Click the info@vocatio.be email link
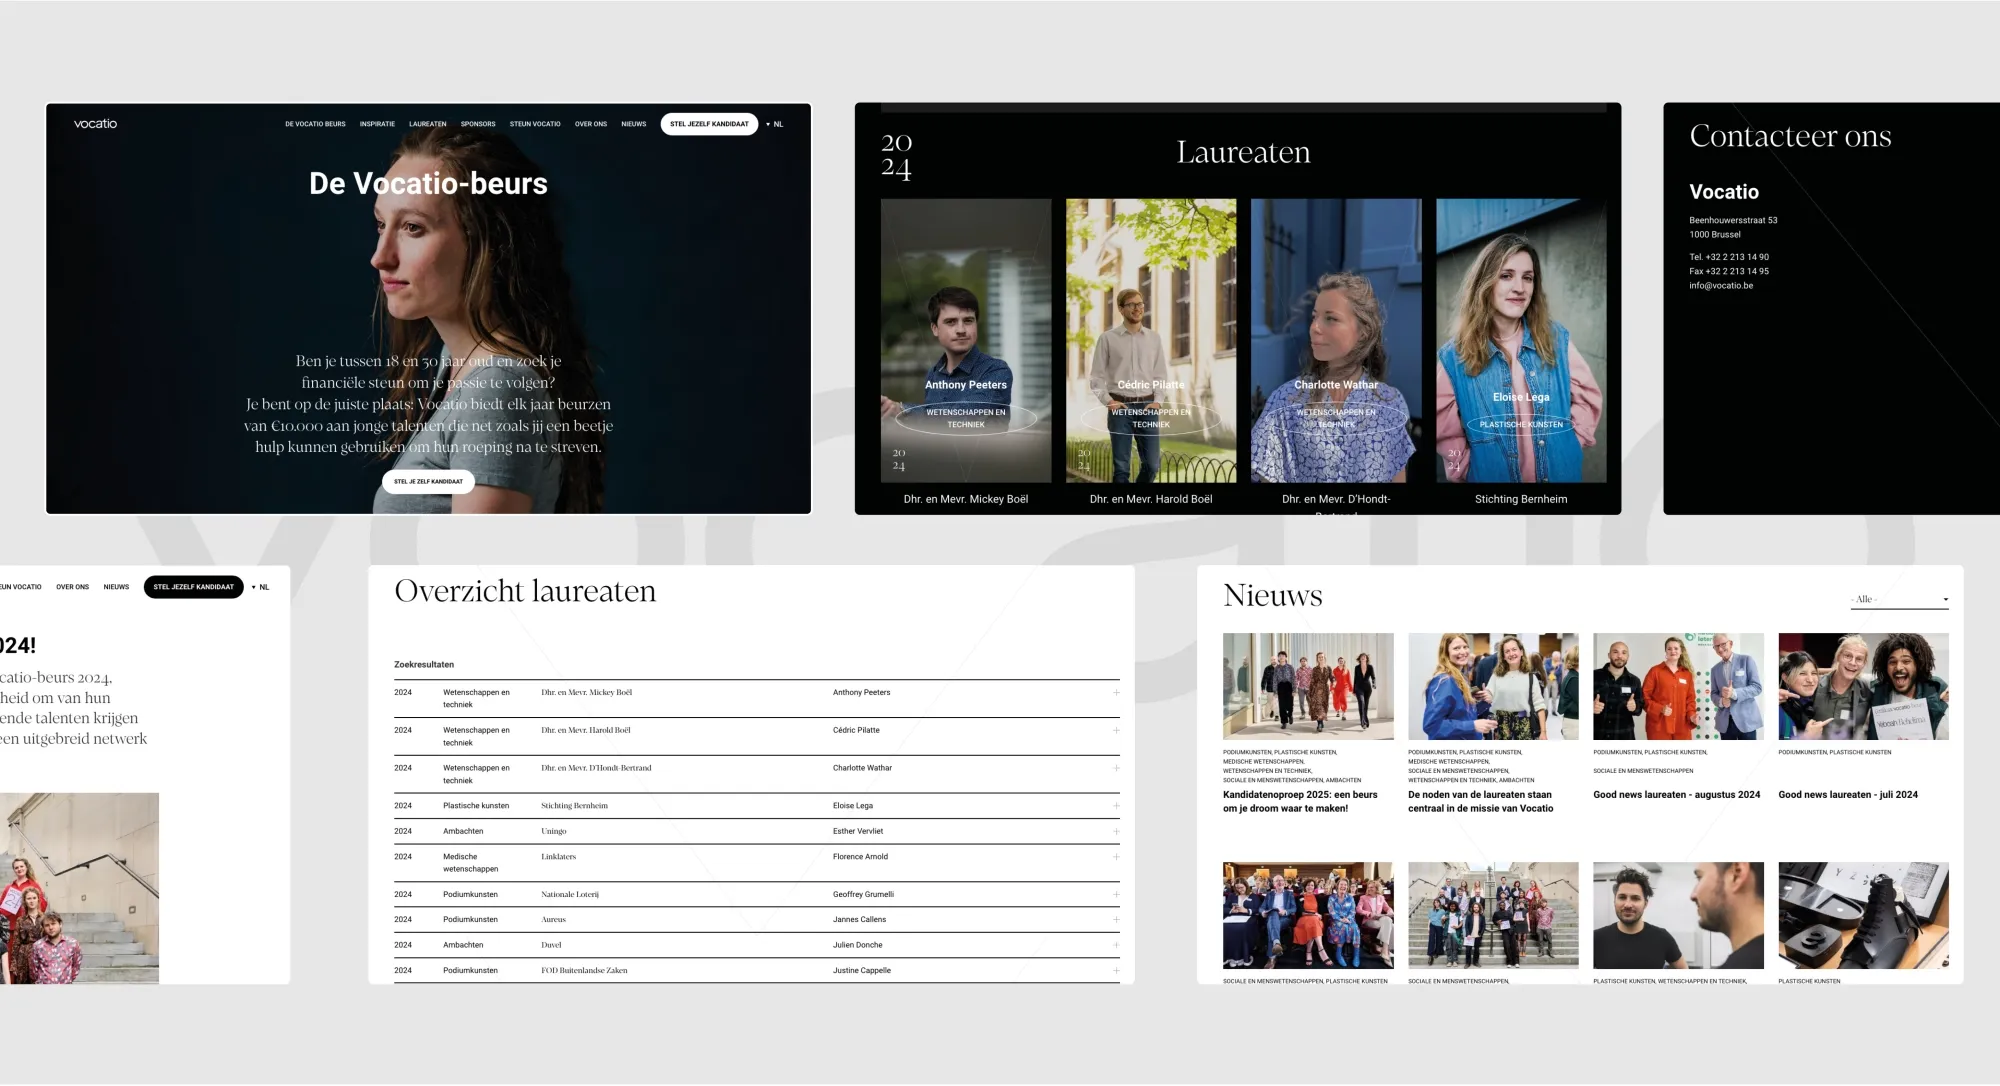Image resolution: width=2000 pixels, height=1086 pixels. tap(1720, 286)
